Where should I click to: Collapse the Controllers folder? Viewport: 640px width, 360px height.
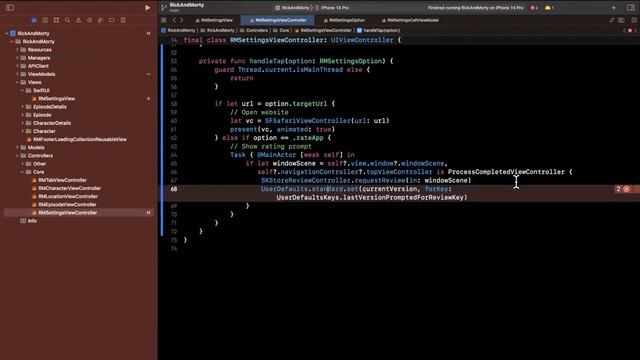18,156
